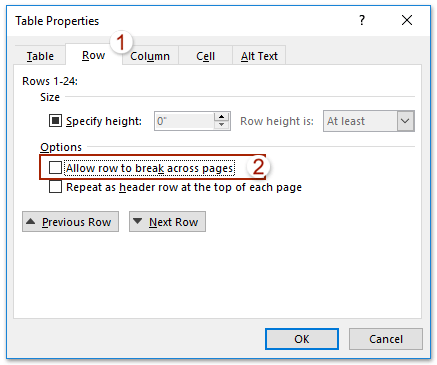Select the At least combo box
Viewport: 437px width, 365px height.
(369, 121)
